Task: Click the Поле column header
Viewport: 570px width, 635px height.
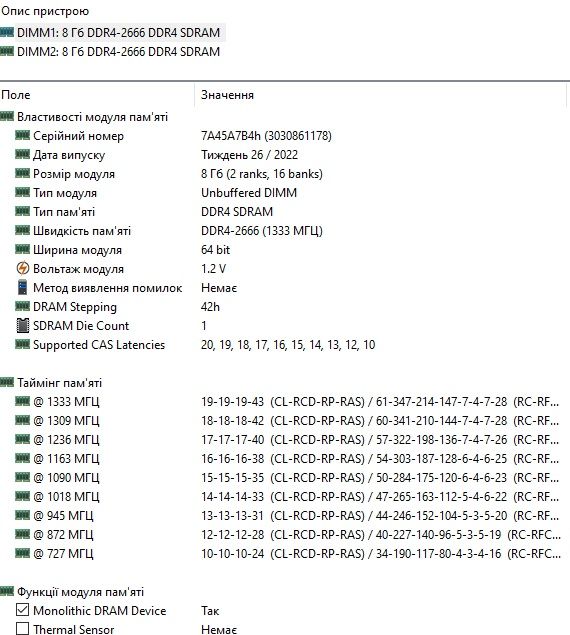Action: pos(16,95)
